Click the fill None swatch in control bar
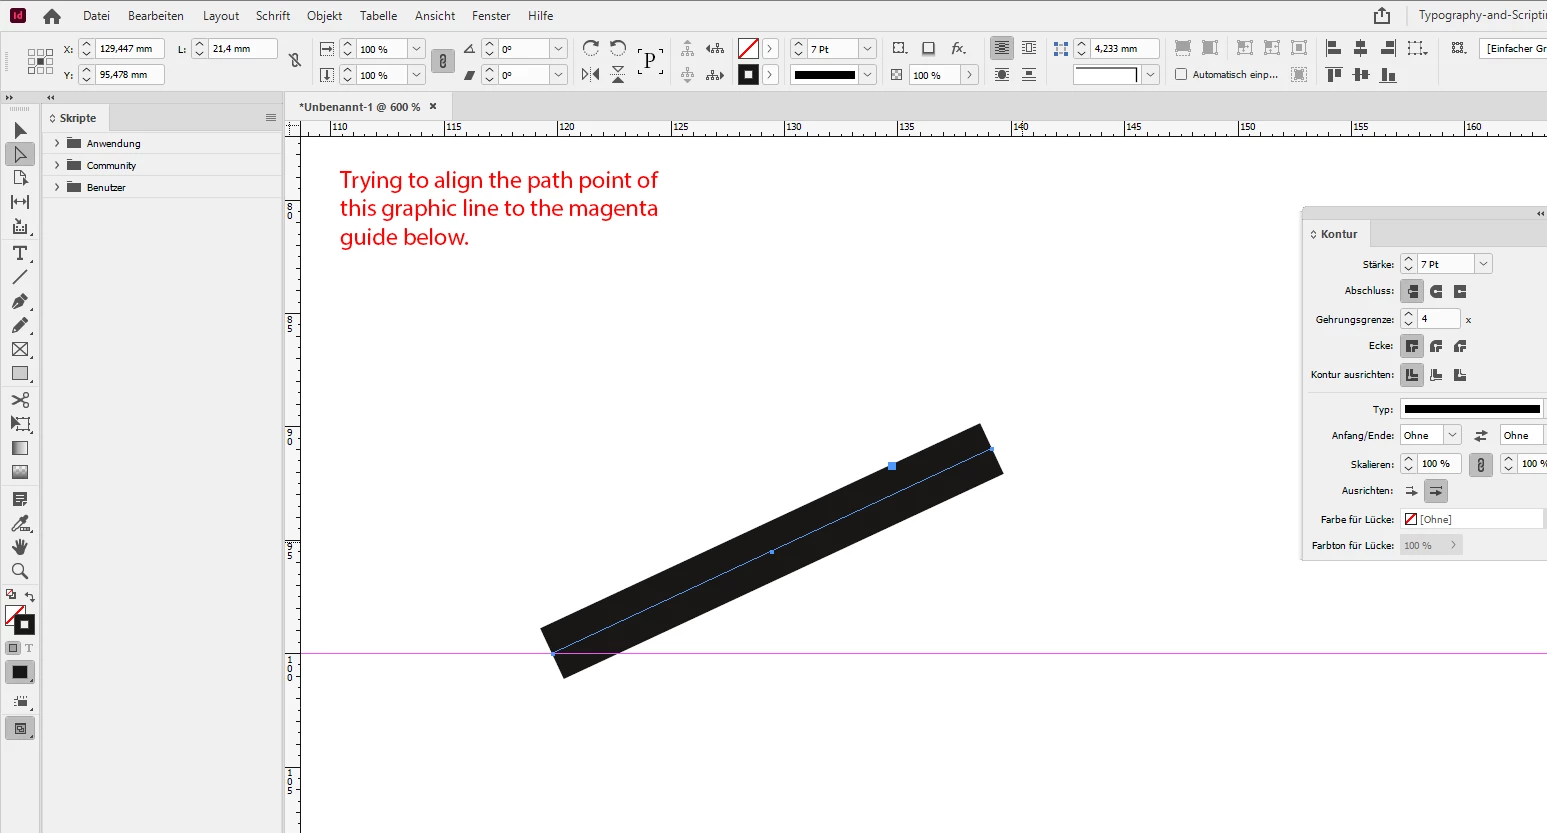This screenshot has height=833, width=1547. pos(748,48)
